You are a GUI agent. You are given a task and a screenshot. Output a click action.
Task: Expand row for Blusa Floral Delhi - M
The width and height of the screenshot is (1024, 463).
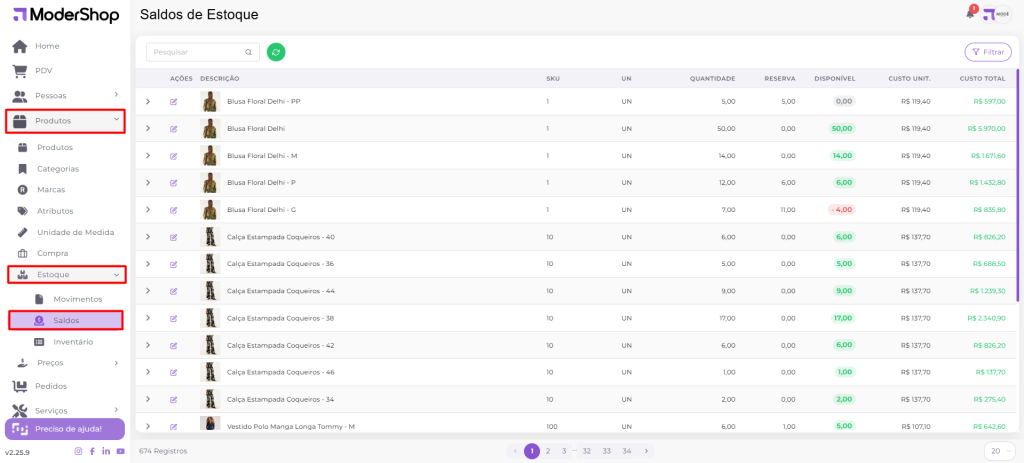click(147, 155)
